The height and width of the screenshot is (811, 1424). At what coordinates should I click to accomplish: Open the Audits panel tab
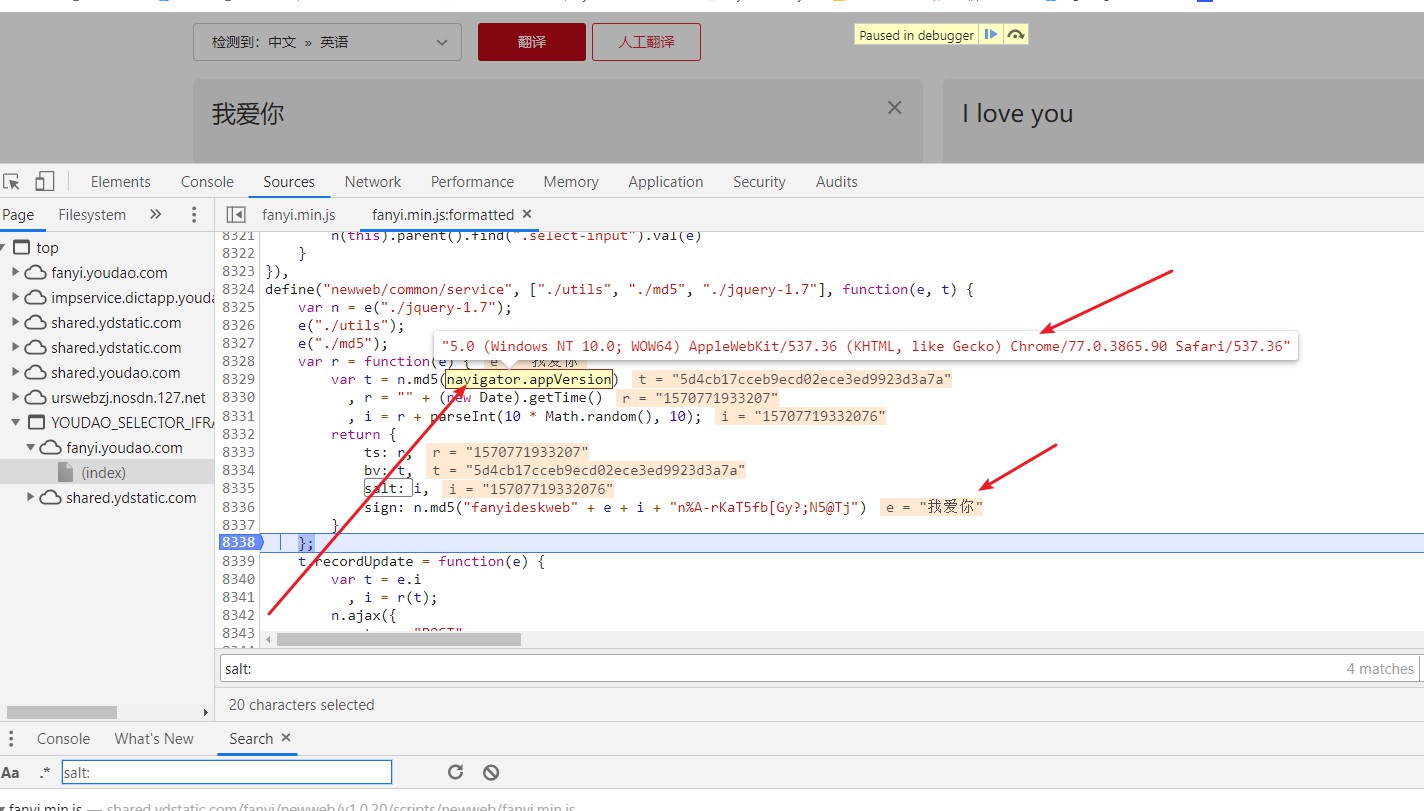pyautogui.click(x=837, y=181)
